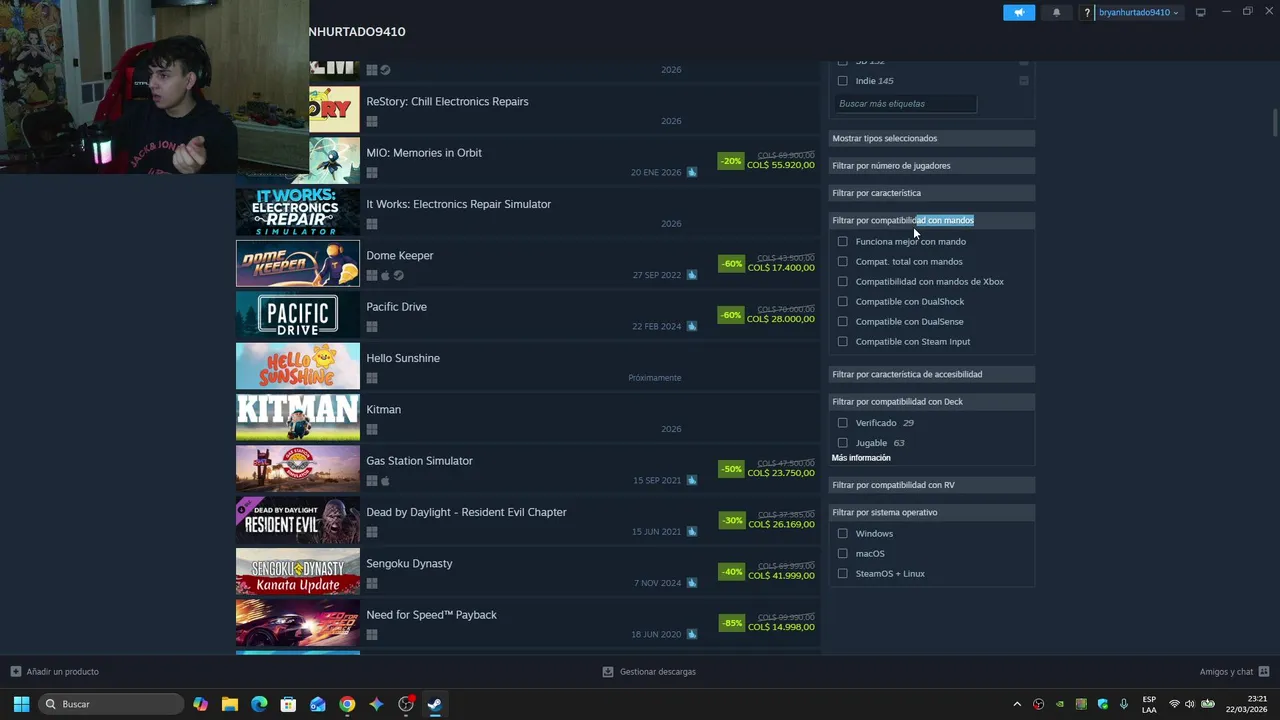
Task: Click the Windows taskbar Buscar search box
Action: [112, 704]
